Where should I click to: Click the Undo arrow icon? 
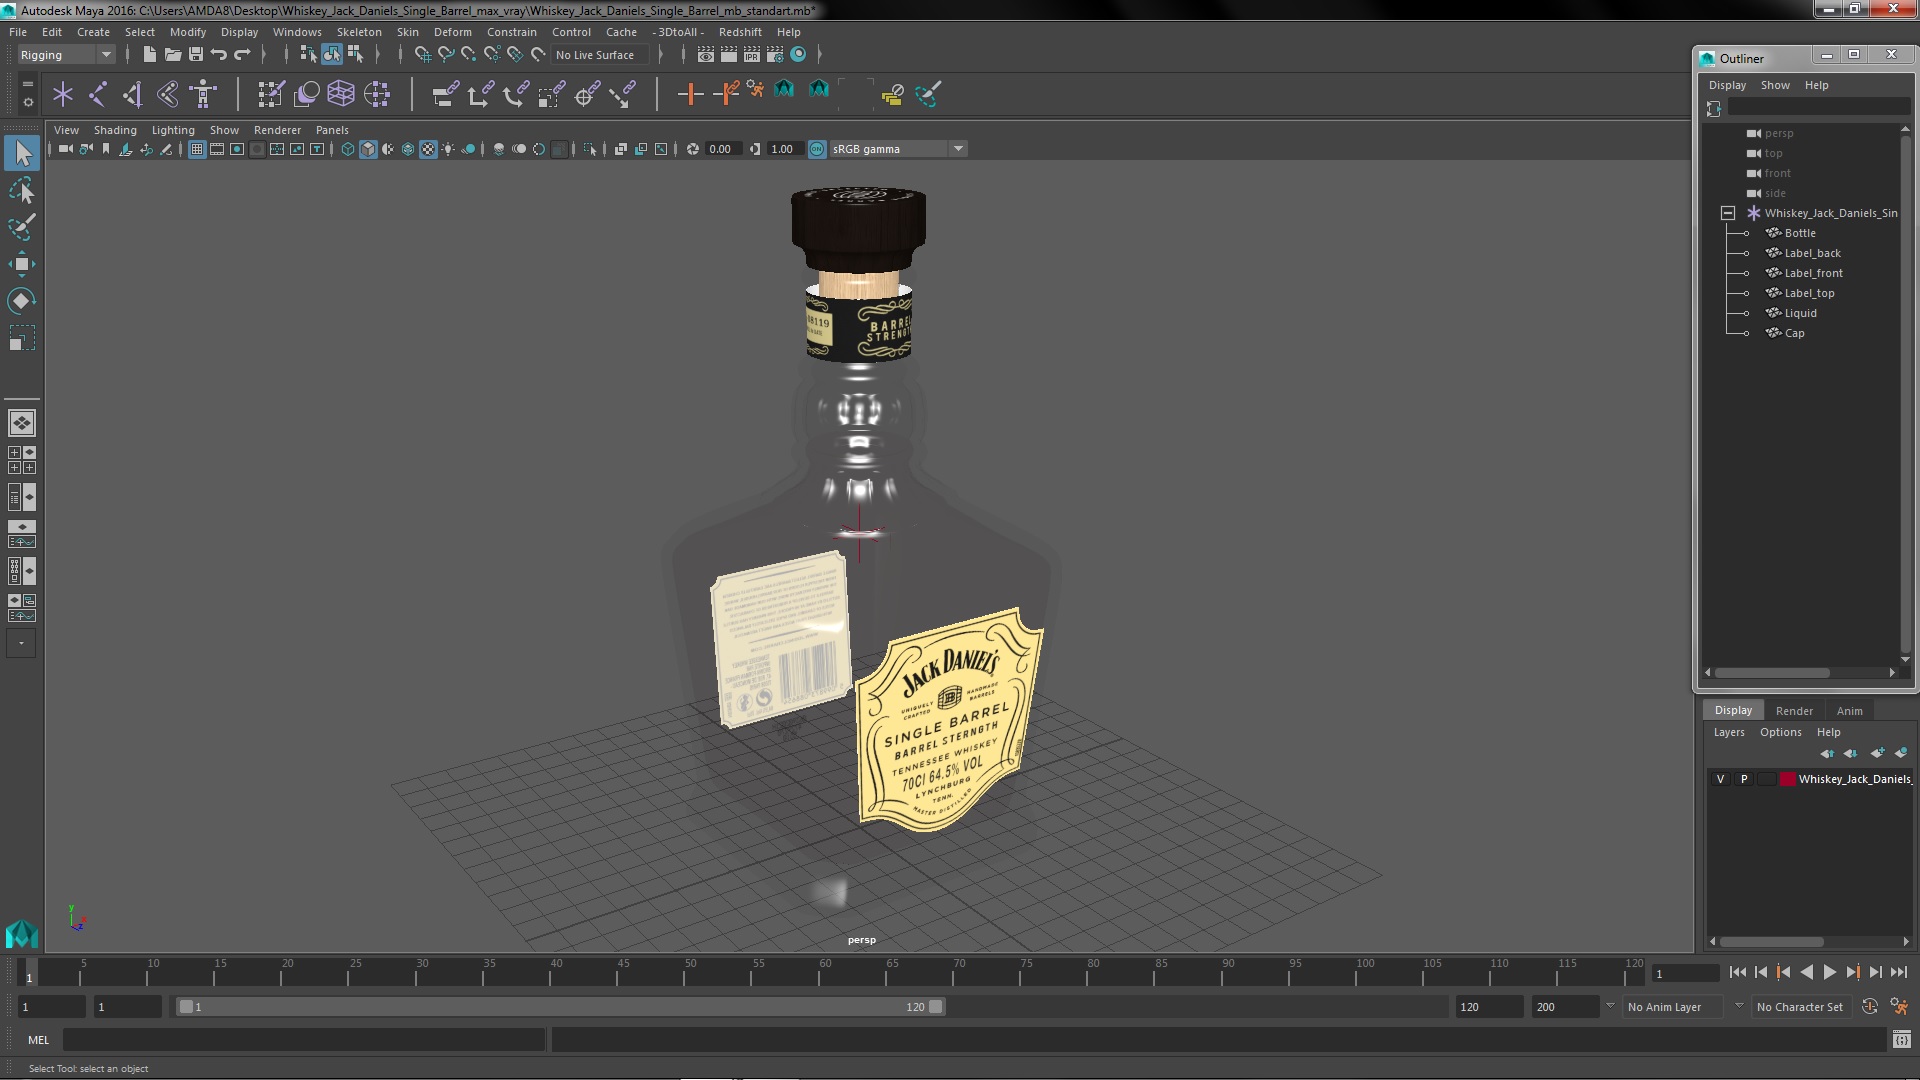pyautogui.click(x=219, y=54)
